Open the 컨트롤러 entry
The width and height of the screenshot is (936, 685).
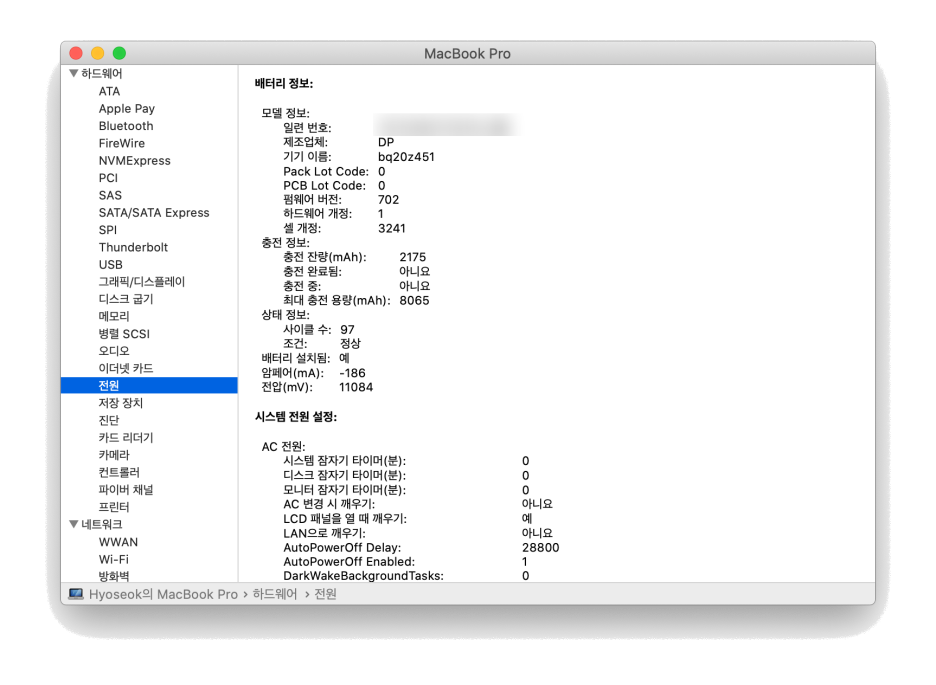point(119,472)
